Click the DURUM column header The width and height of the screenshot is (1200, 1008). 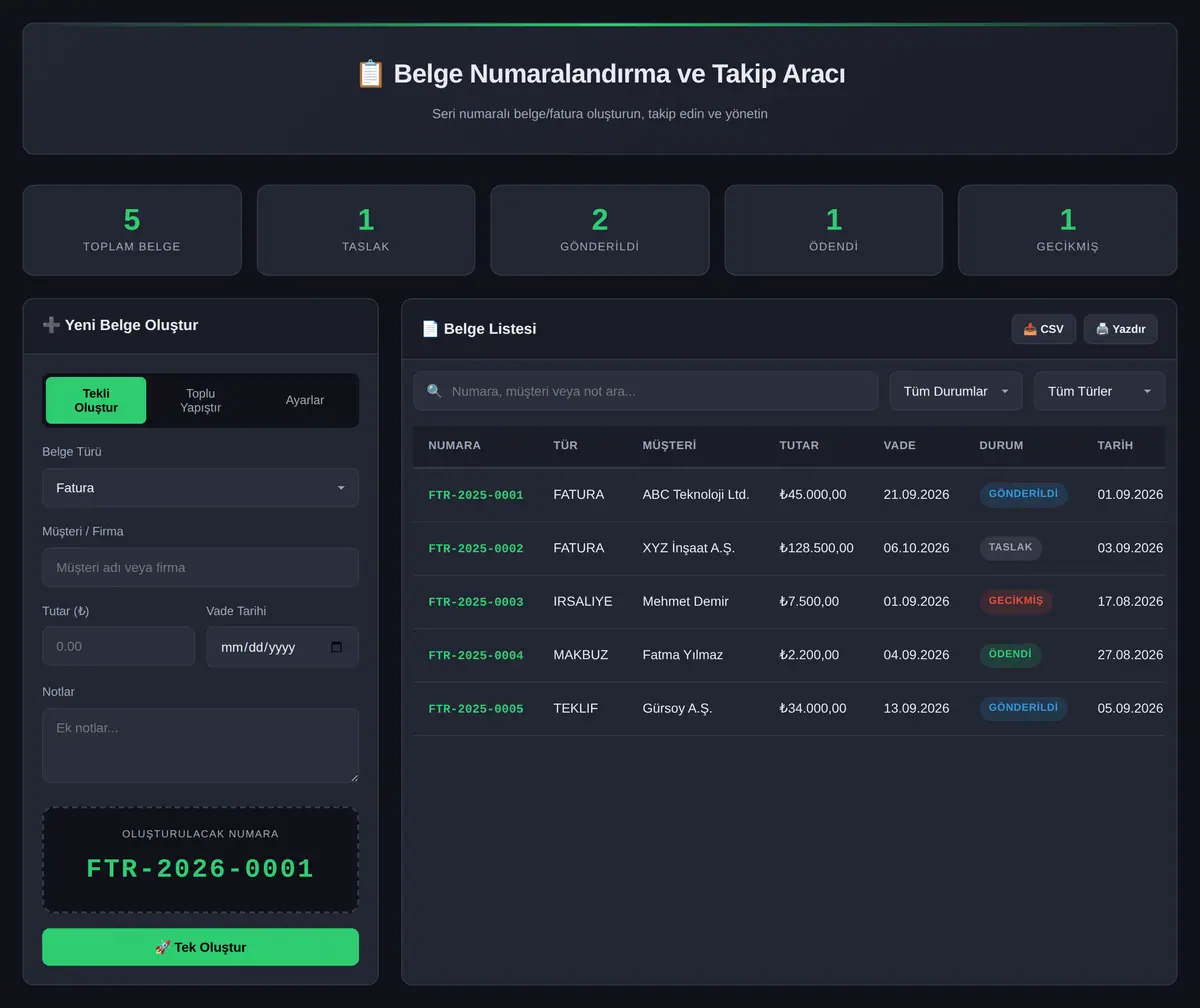click(1001, 445)
